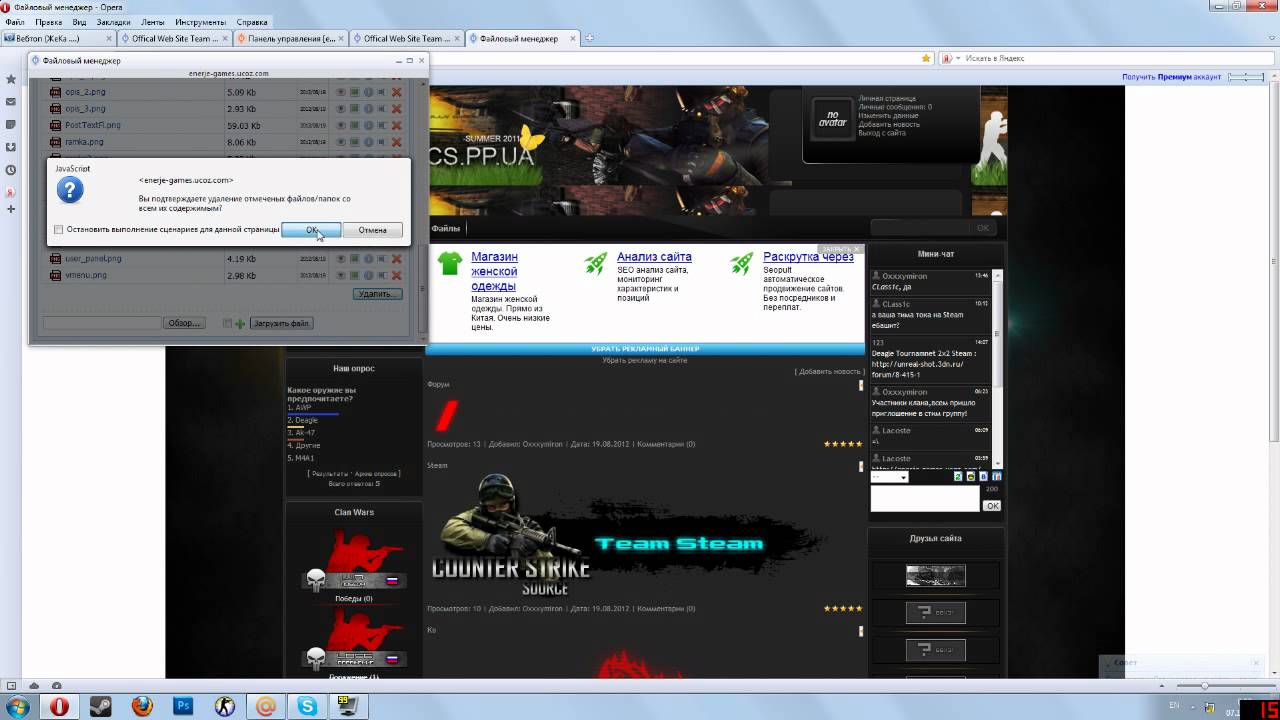Open bookmarks star panel in Opera sidebar
This screenshot has height=720, width=1280.
click(11, 78)
